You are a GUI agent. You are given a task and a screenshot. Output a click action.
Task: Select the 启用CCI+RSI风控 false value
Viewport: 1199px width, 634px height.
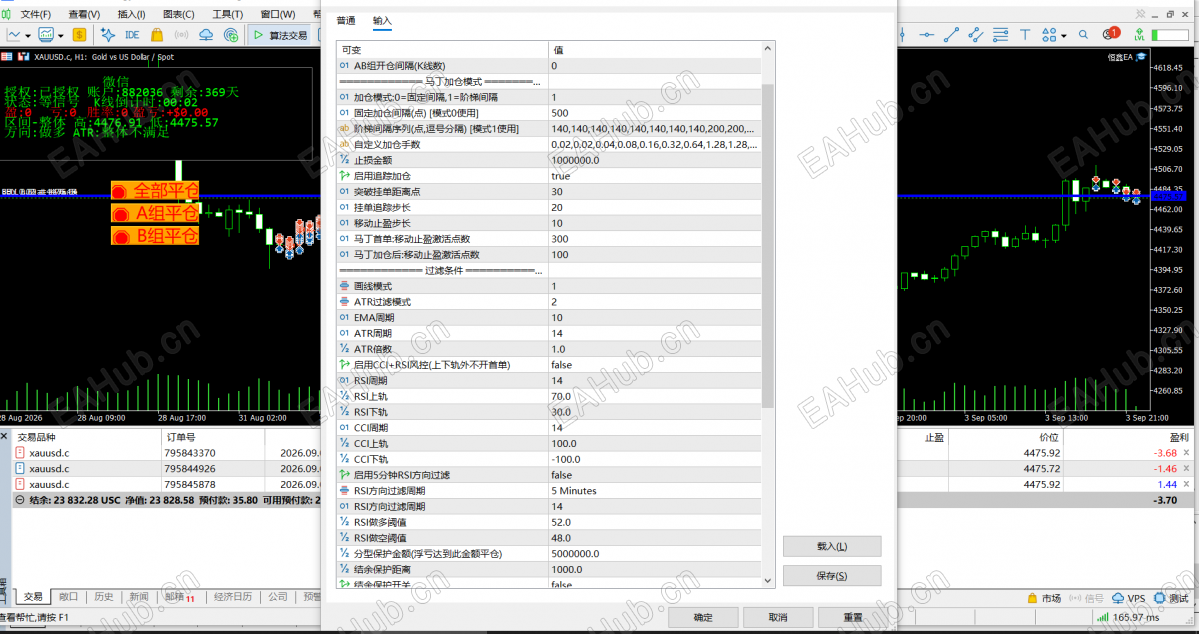point(655,365)
